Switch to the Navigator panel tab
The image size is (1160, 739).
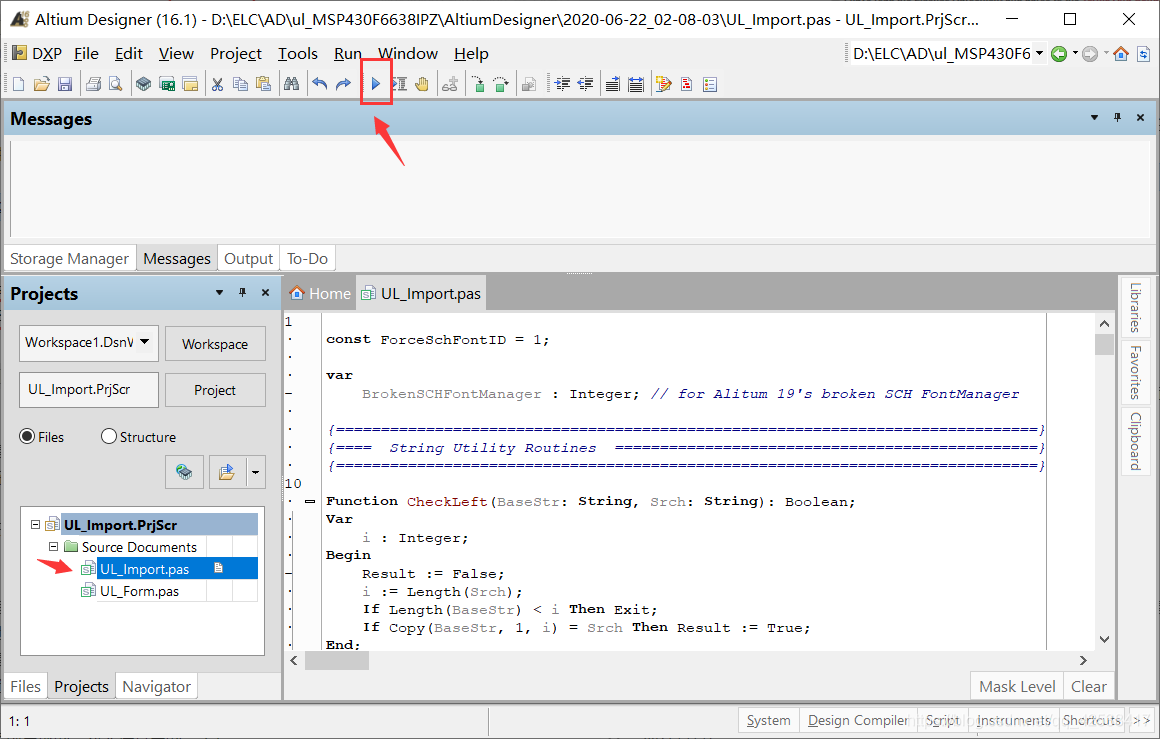pos(156,686)
